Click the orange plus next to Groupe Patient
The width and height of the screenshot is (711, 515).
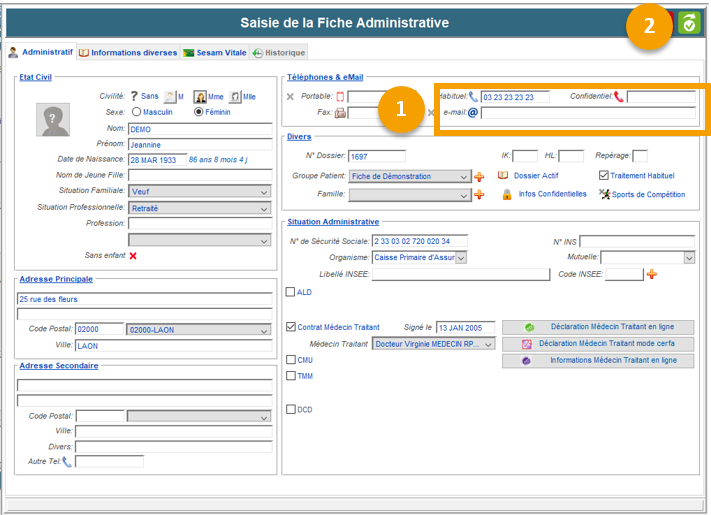(x=479, y=177)
